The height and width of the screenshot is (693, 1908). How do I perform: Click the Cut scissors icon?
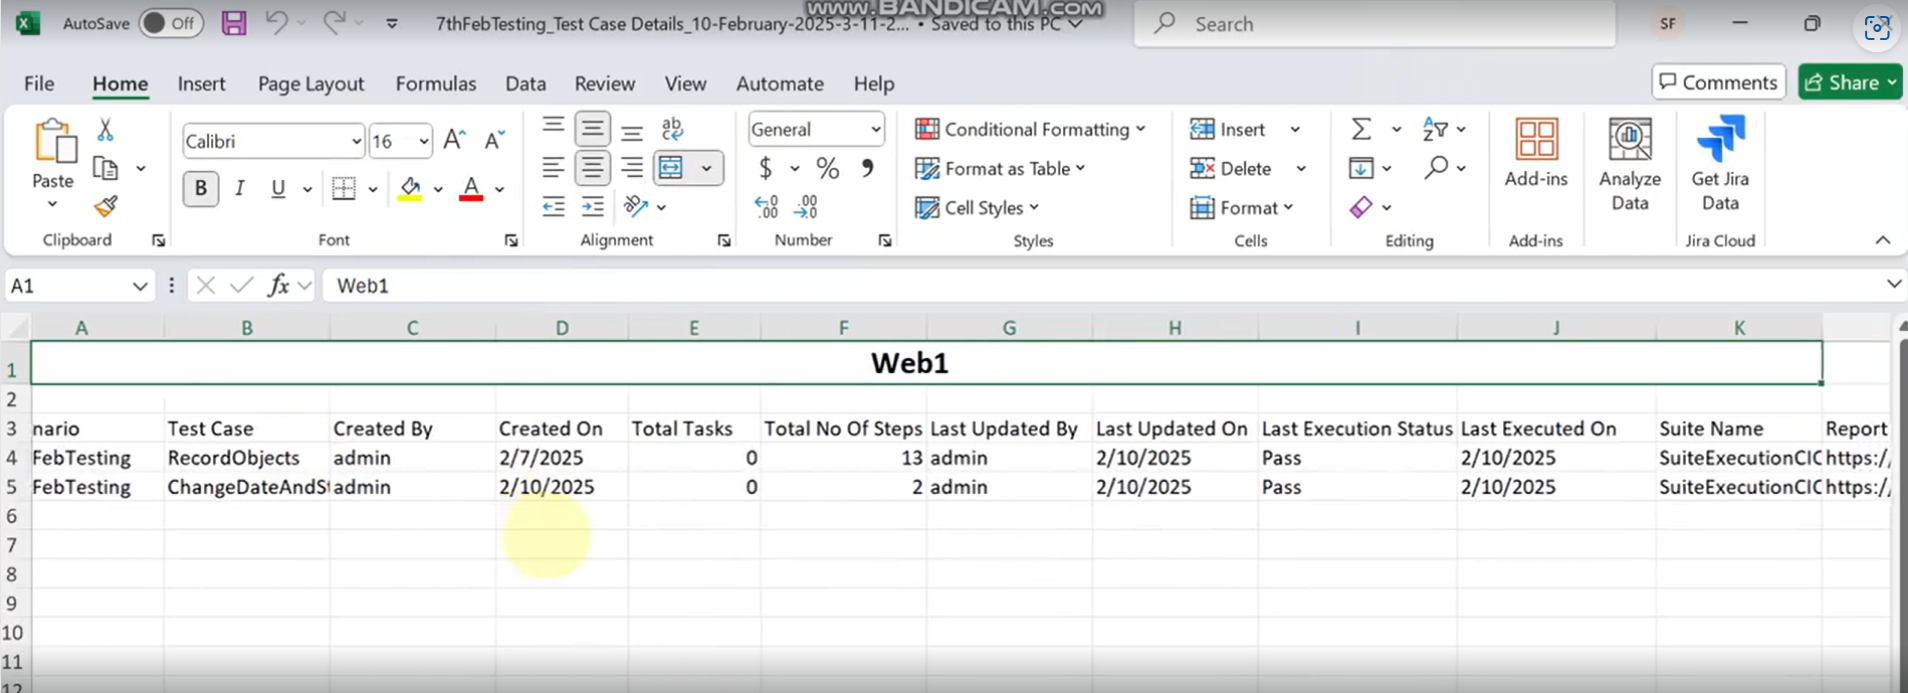pos(105,130)
